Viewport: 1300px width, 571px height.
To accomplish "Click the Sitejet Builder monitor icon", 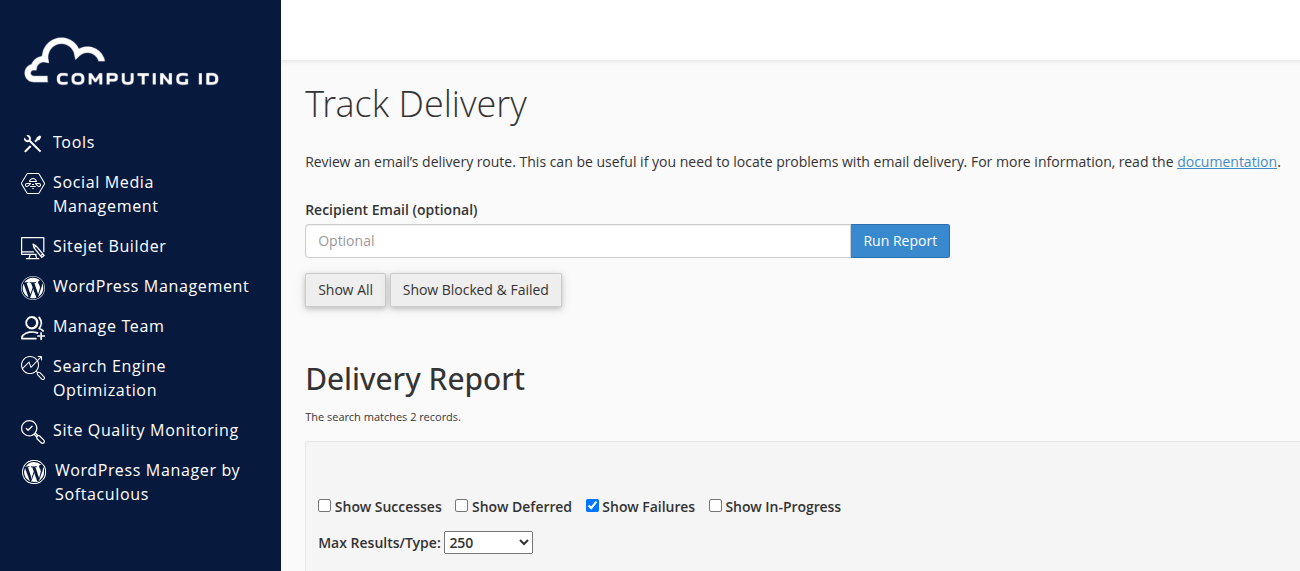I will coord(33,247).
